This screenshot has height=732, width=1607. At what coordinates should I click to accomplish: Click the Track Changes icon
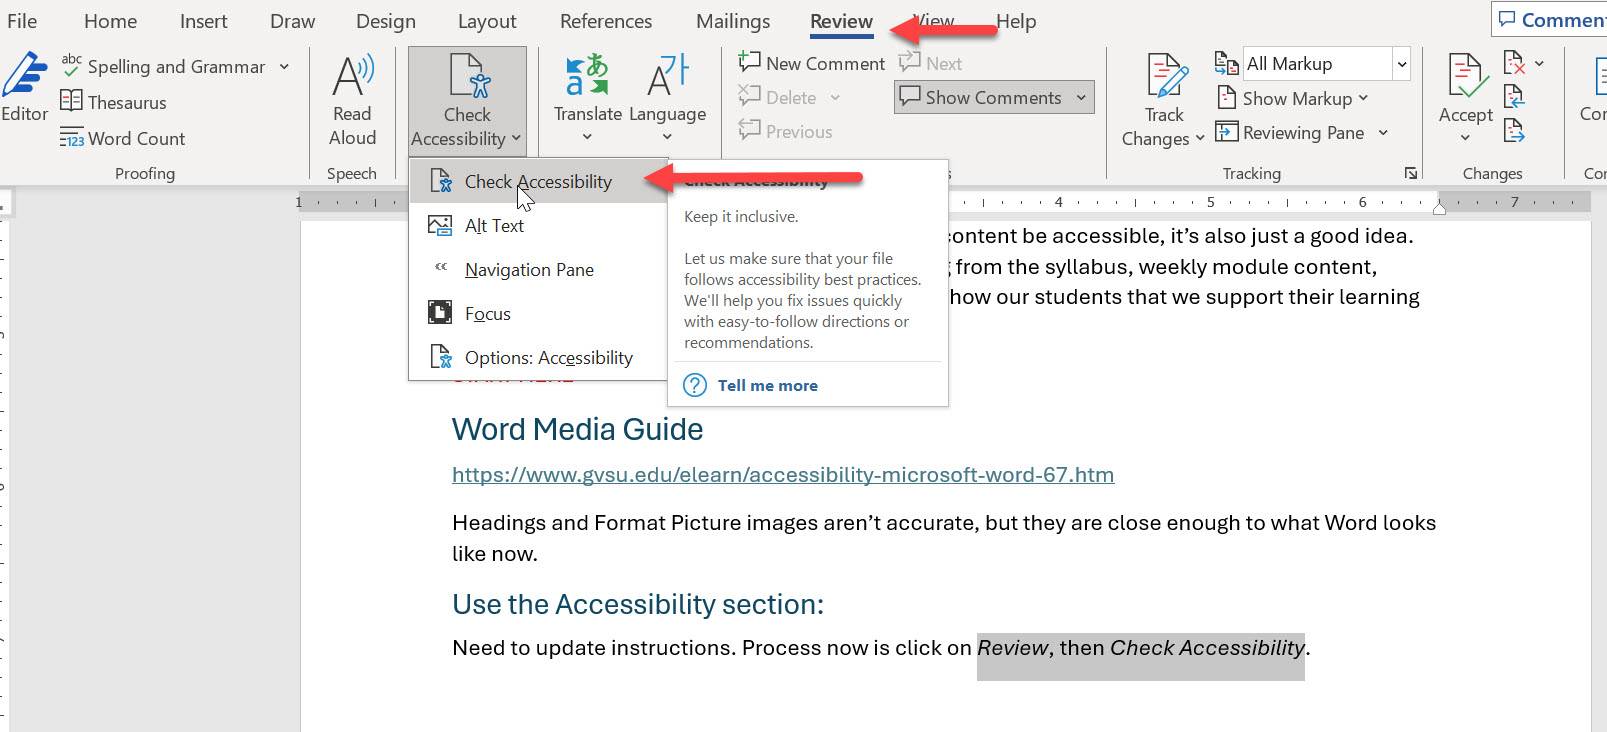pos(1165,78)
